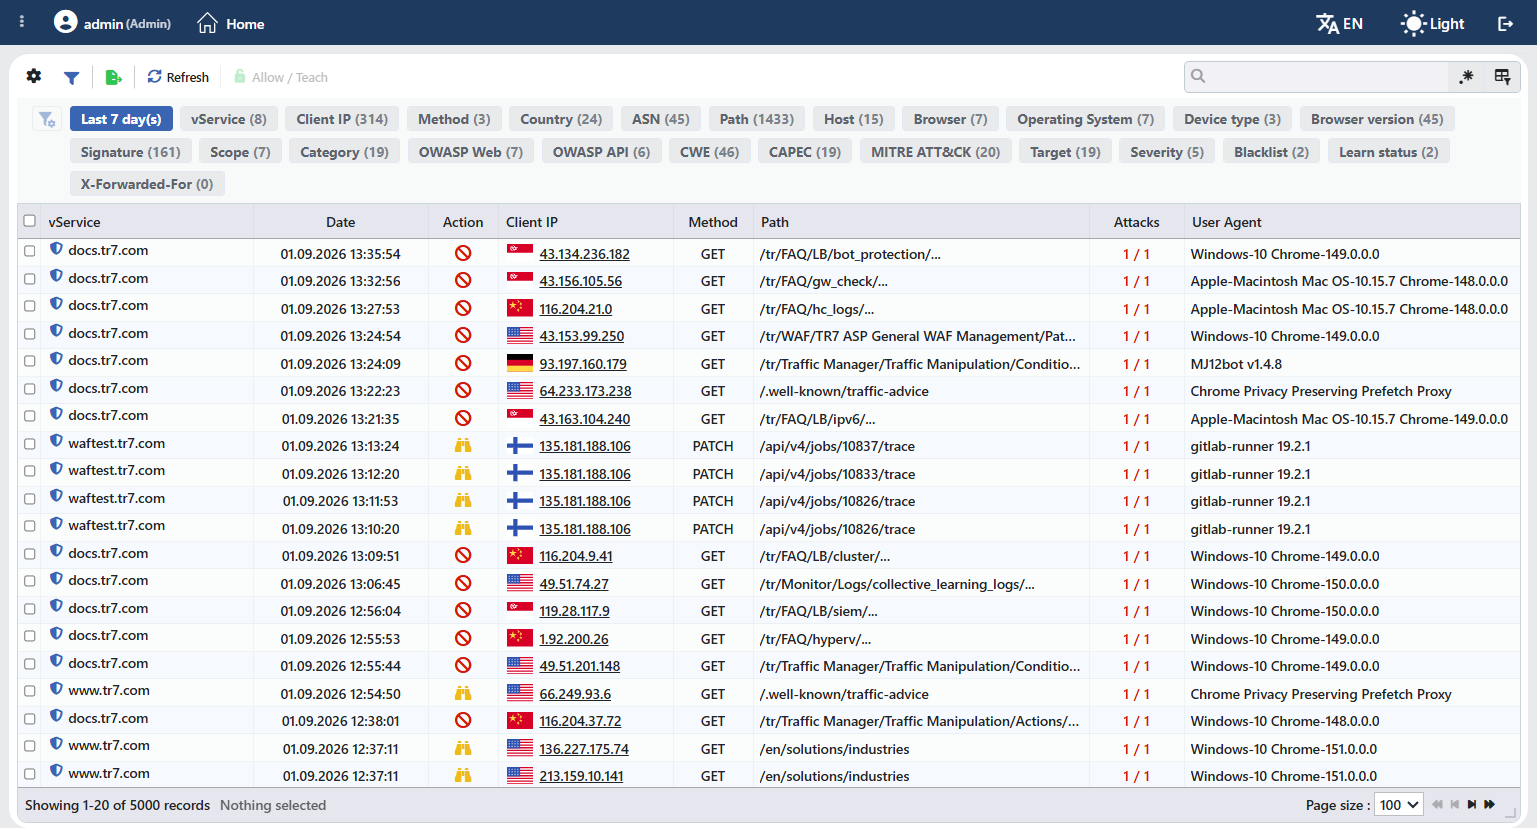Open IP link 136.227.175.74
Image resolution: width=1537 pixels, height=828 pixels.
click(x=584, y=749)
